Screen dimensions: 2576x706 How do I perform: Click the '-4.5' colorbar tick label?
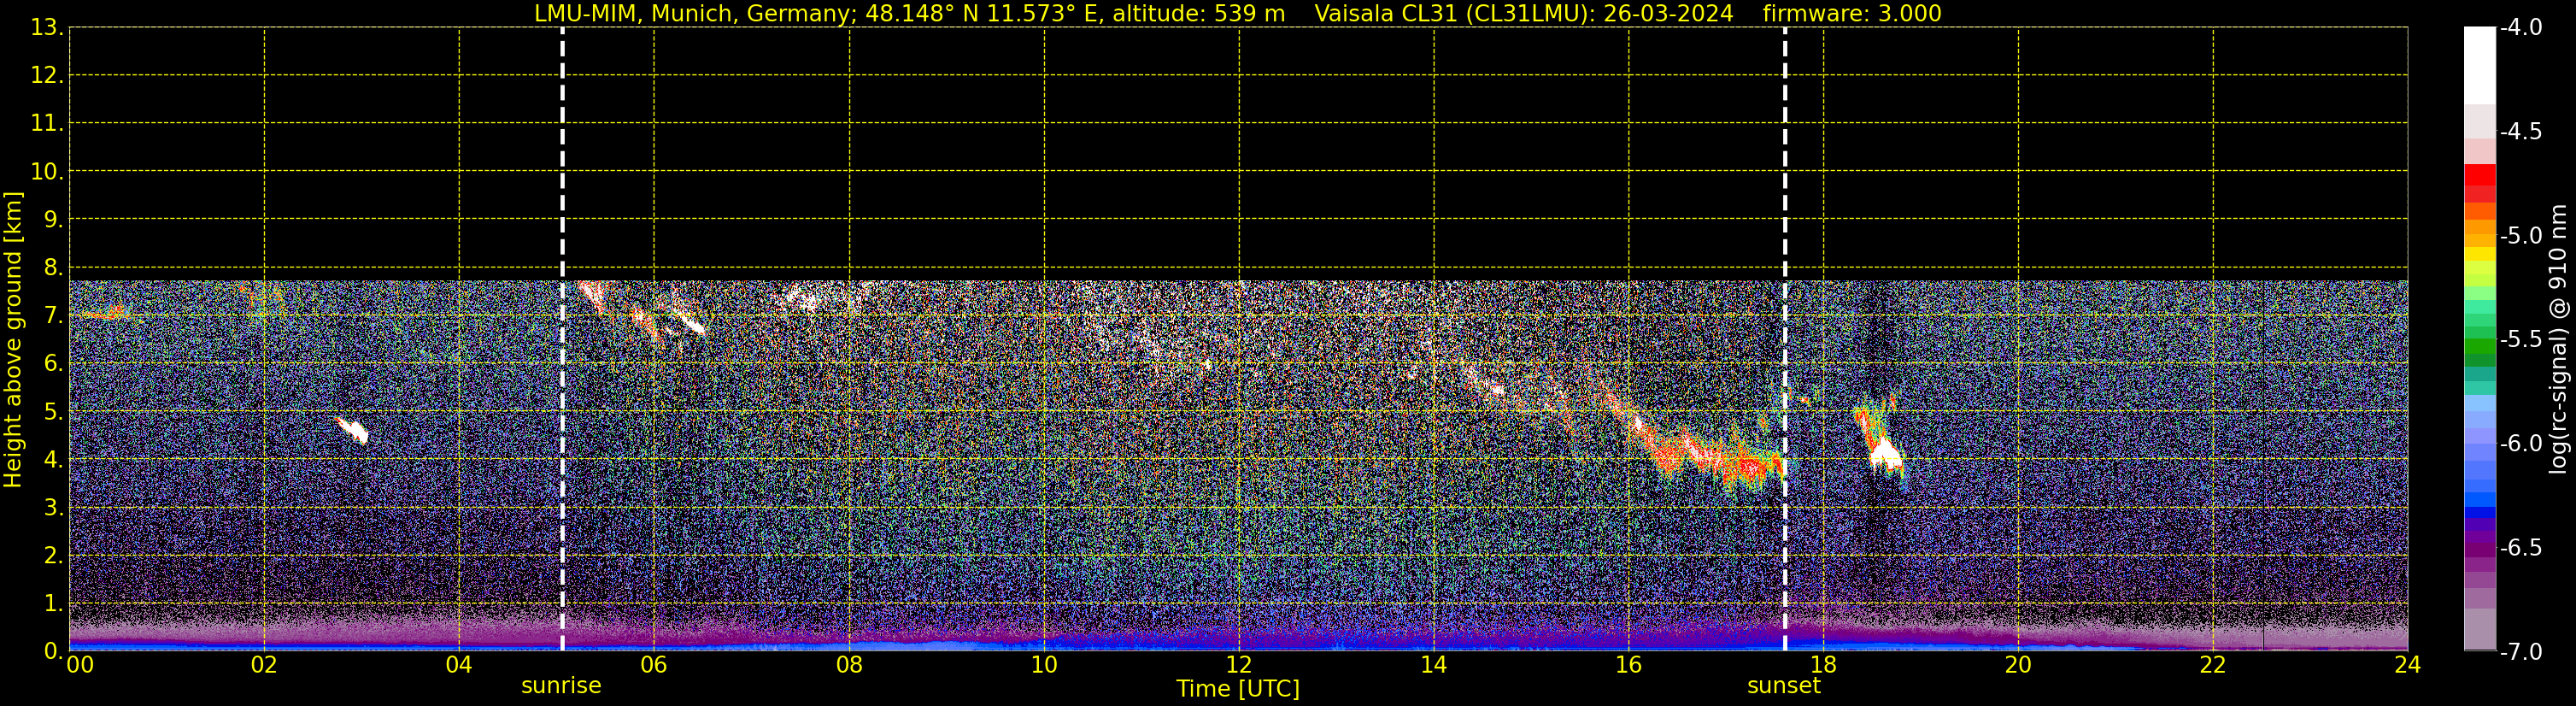pyautogui.click(x=2520, y=131)
